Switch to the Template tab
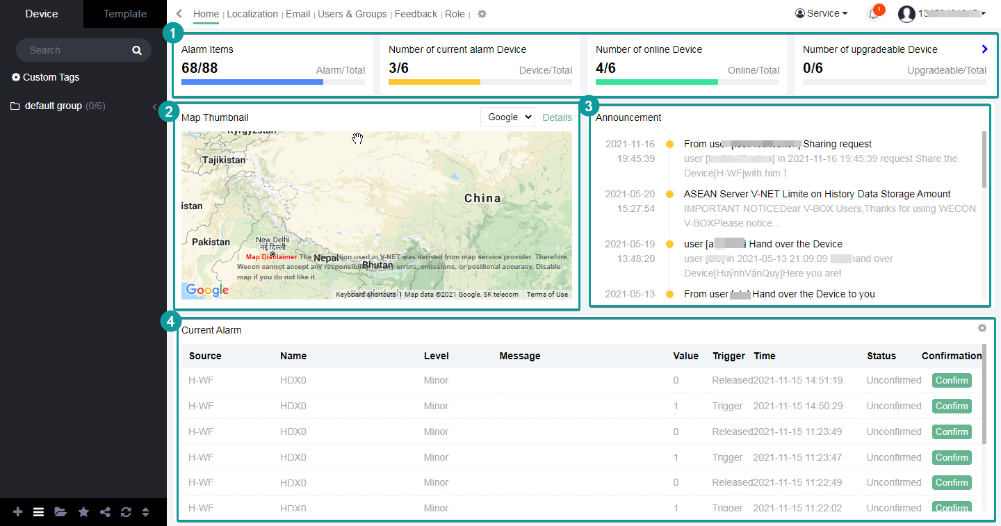The height and width of the screenshot is (526, 1001). pos(125,14)
